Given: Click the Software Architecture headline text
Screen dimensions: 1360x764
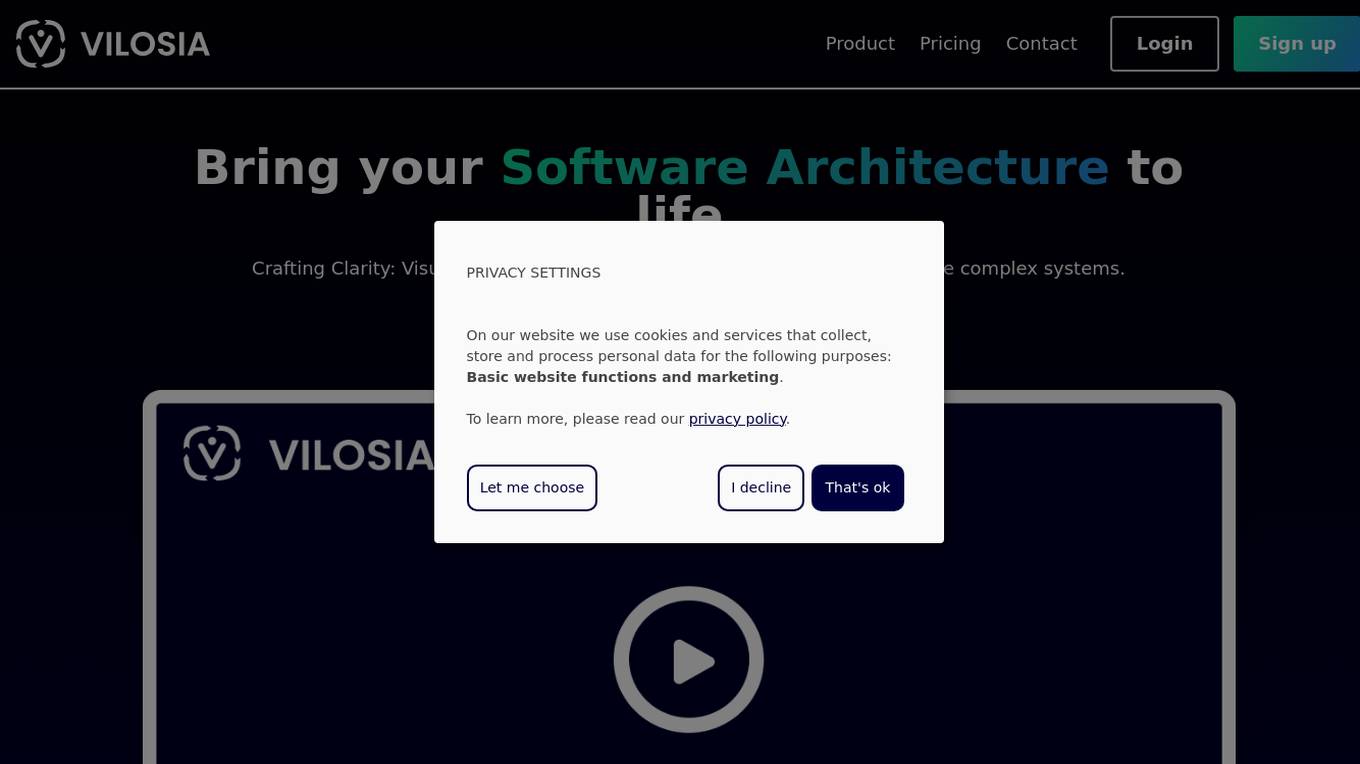Looking at the screenshot, I should [805, 167].
